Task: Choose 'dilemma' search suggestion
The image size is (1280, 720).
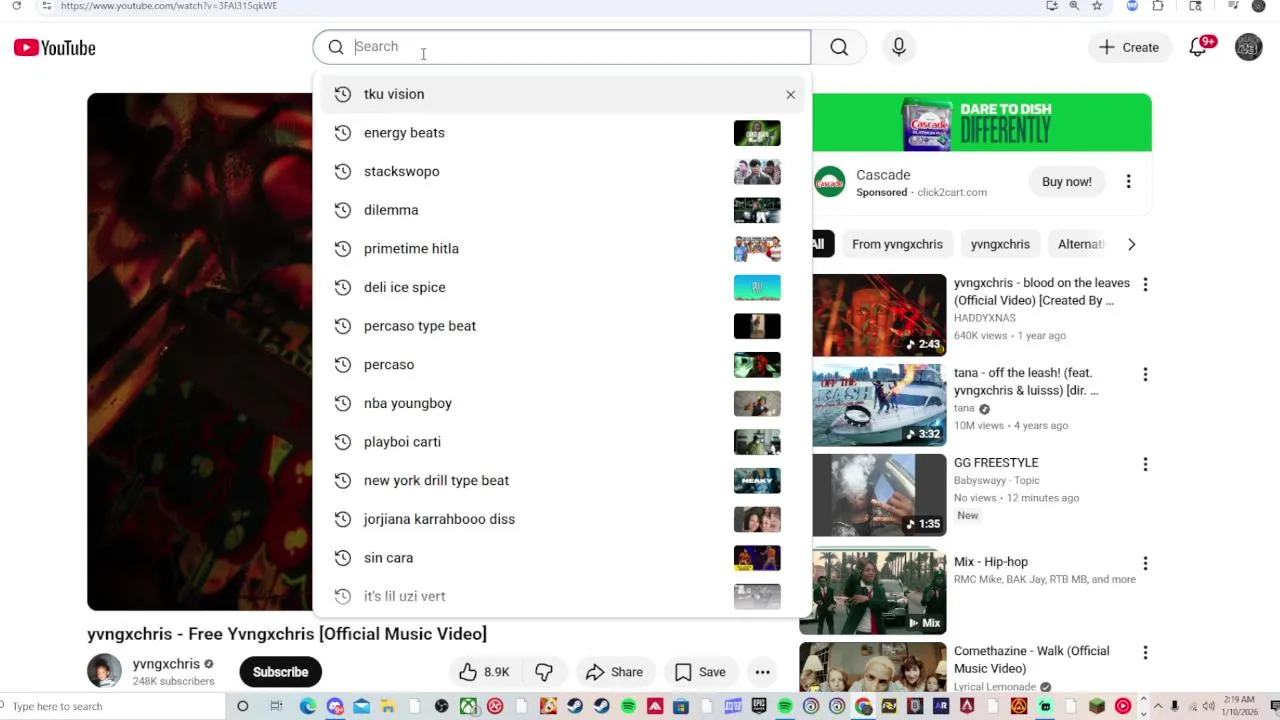Action: pos(561,210)
